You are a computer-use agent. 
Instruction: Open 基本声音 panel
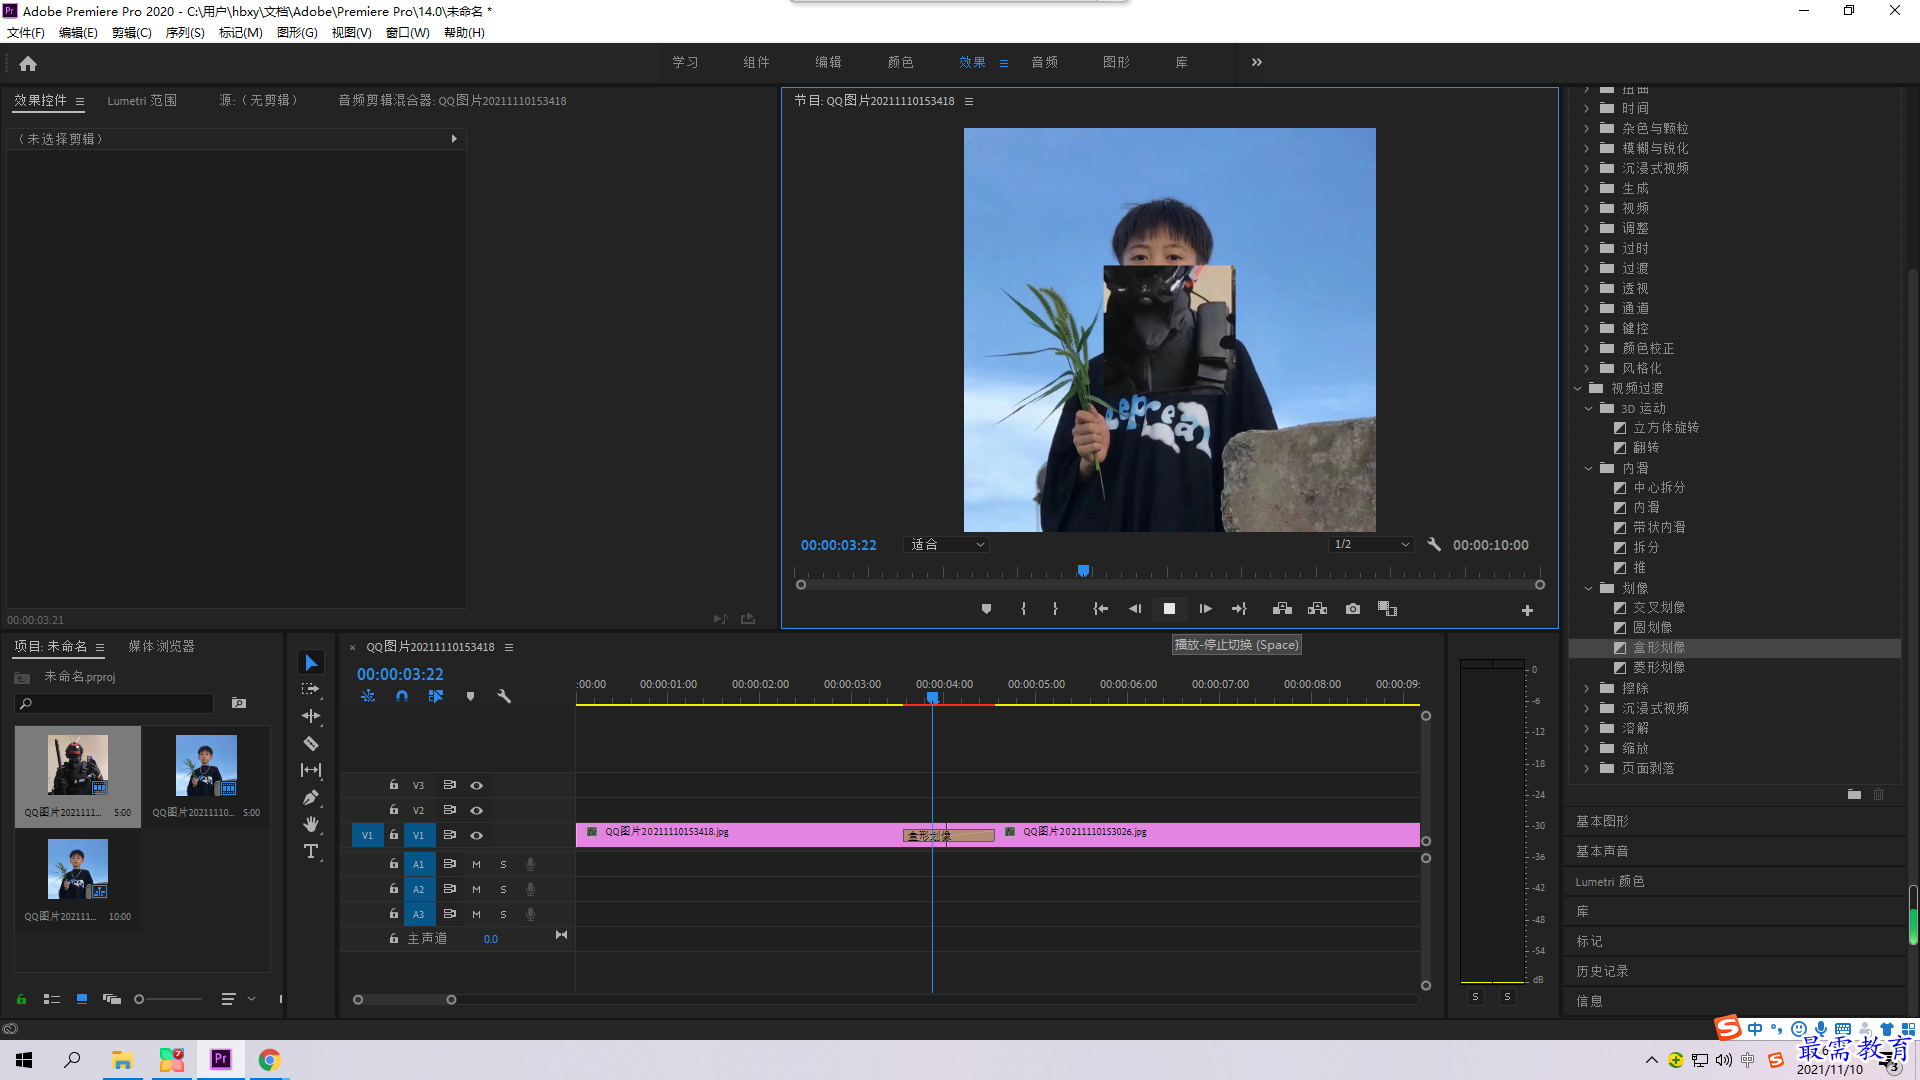(x=1602, y=851)
